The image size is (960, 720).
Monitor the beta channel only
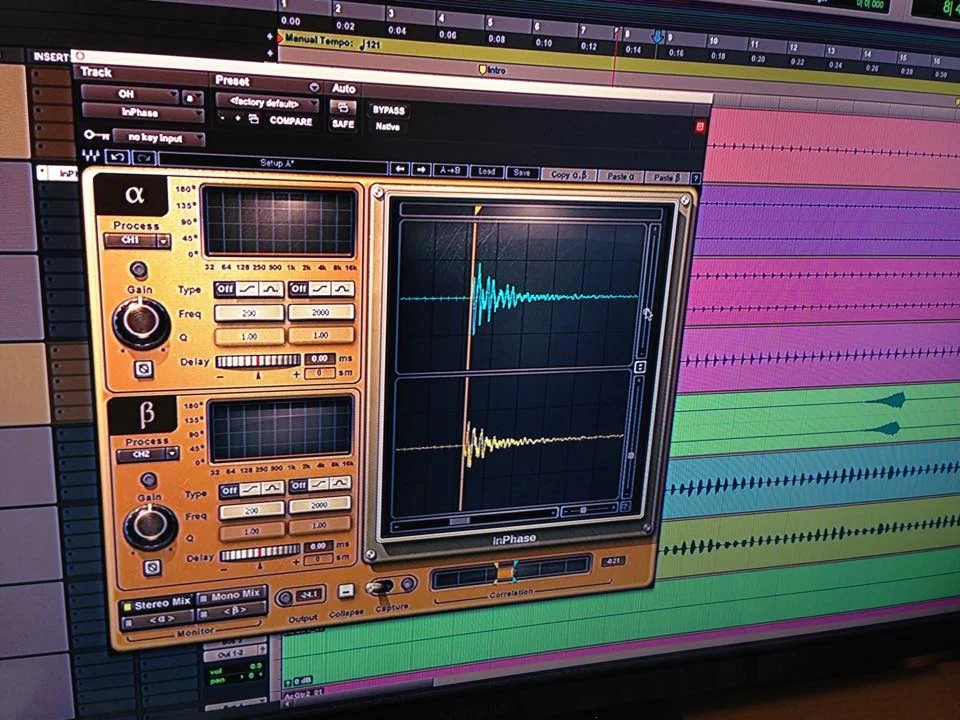233,611
